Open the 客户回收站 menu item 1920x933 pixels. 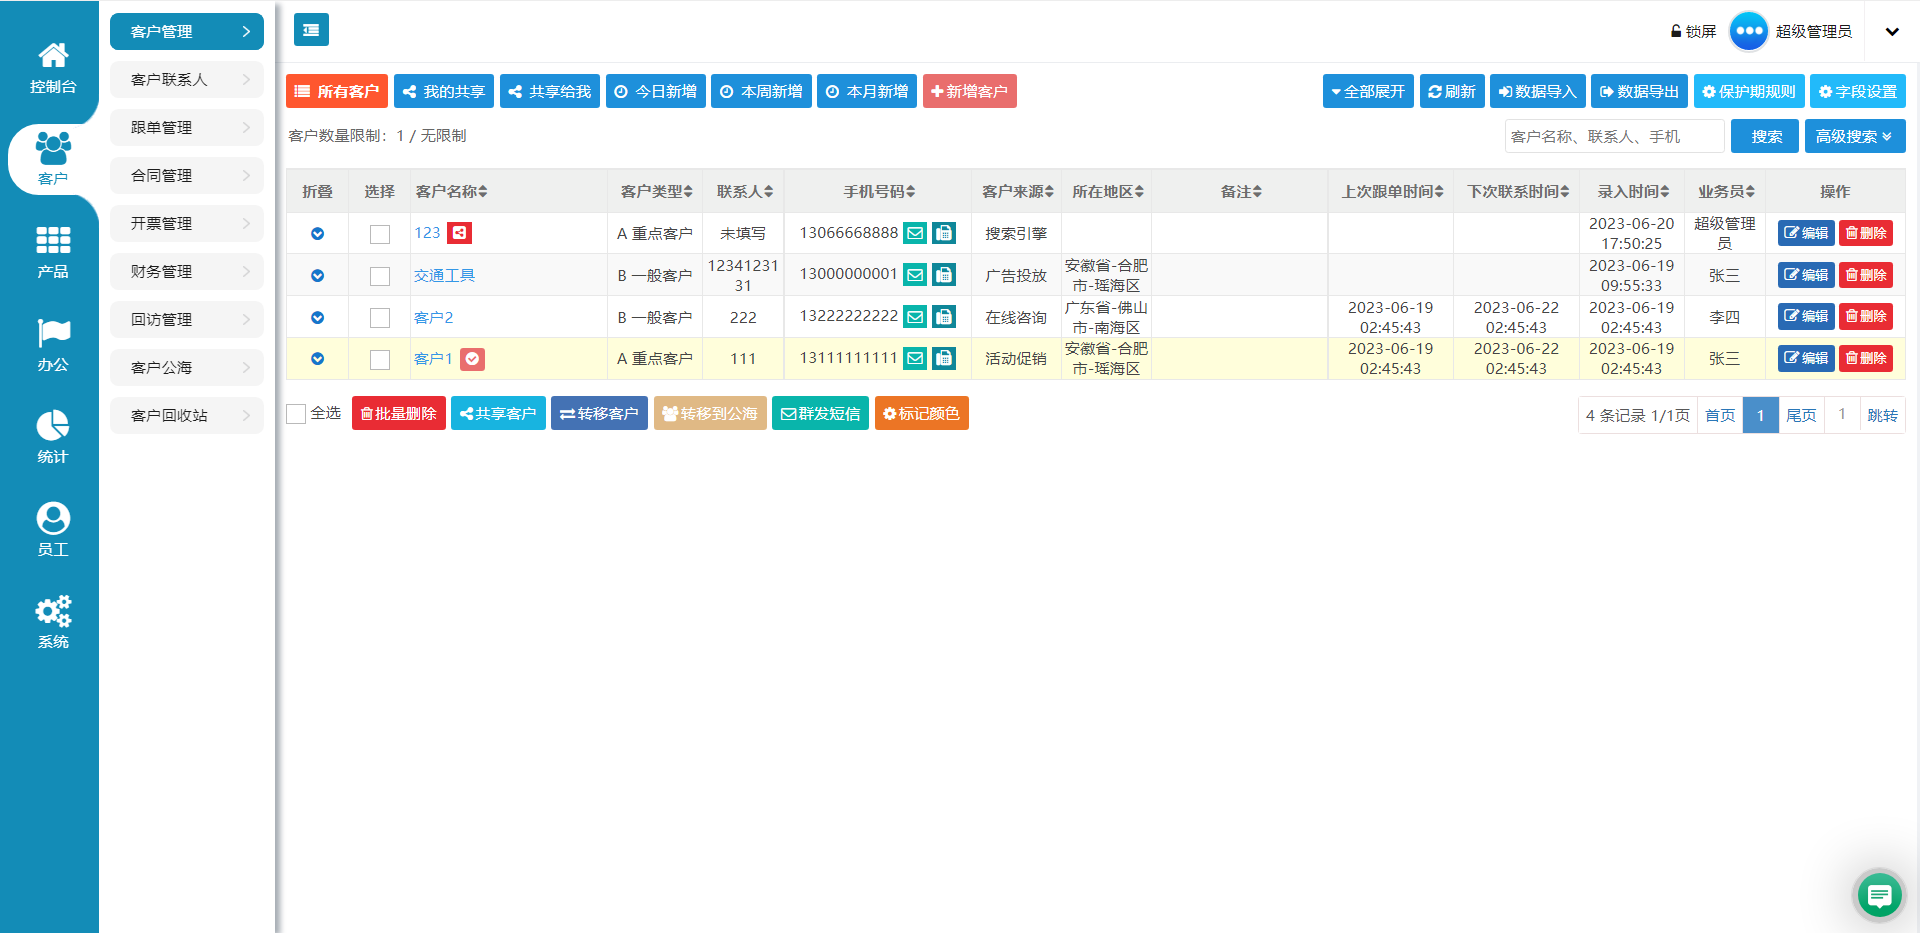pos(187,415)
